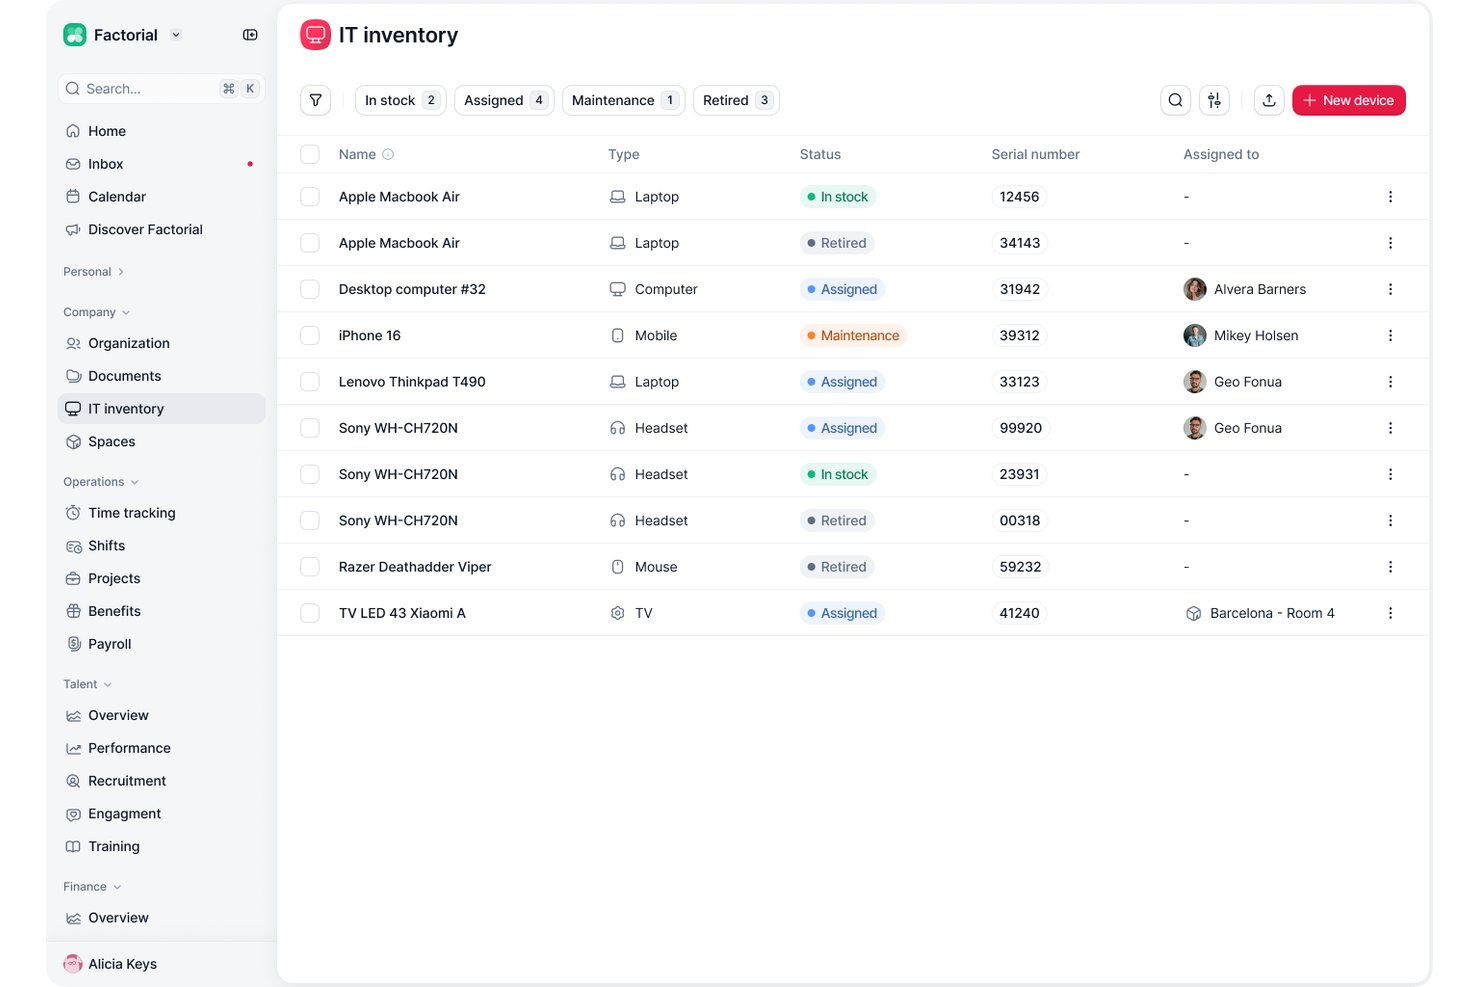
Task: Filter by Maintenance tab
Action: pos(624,100)
